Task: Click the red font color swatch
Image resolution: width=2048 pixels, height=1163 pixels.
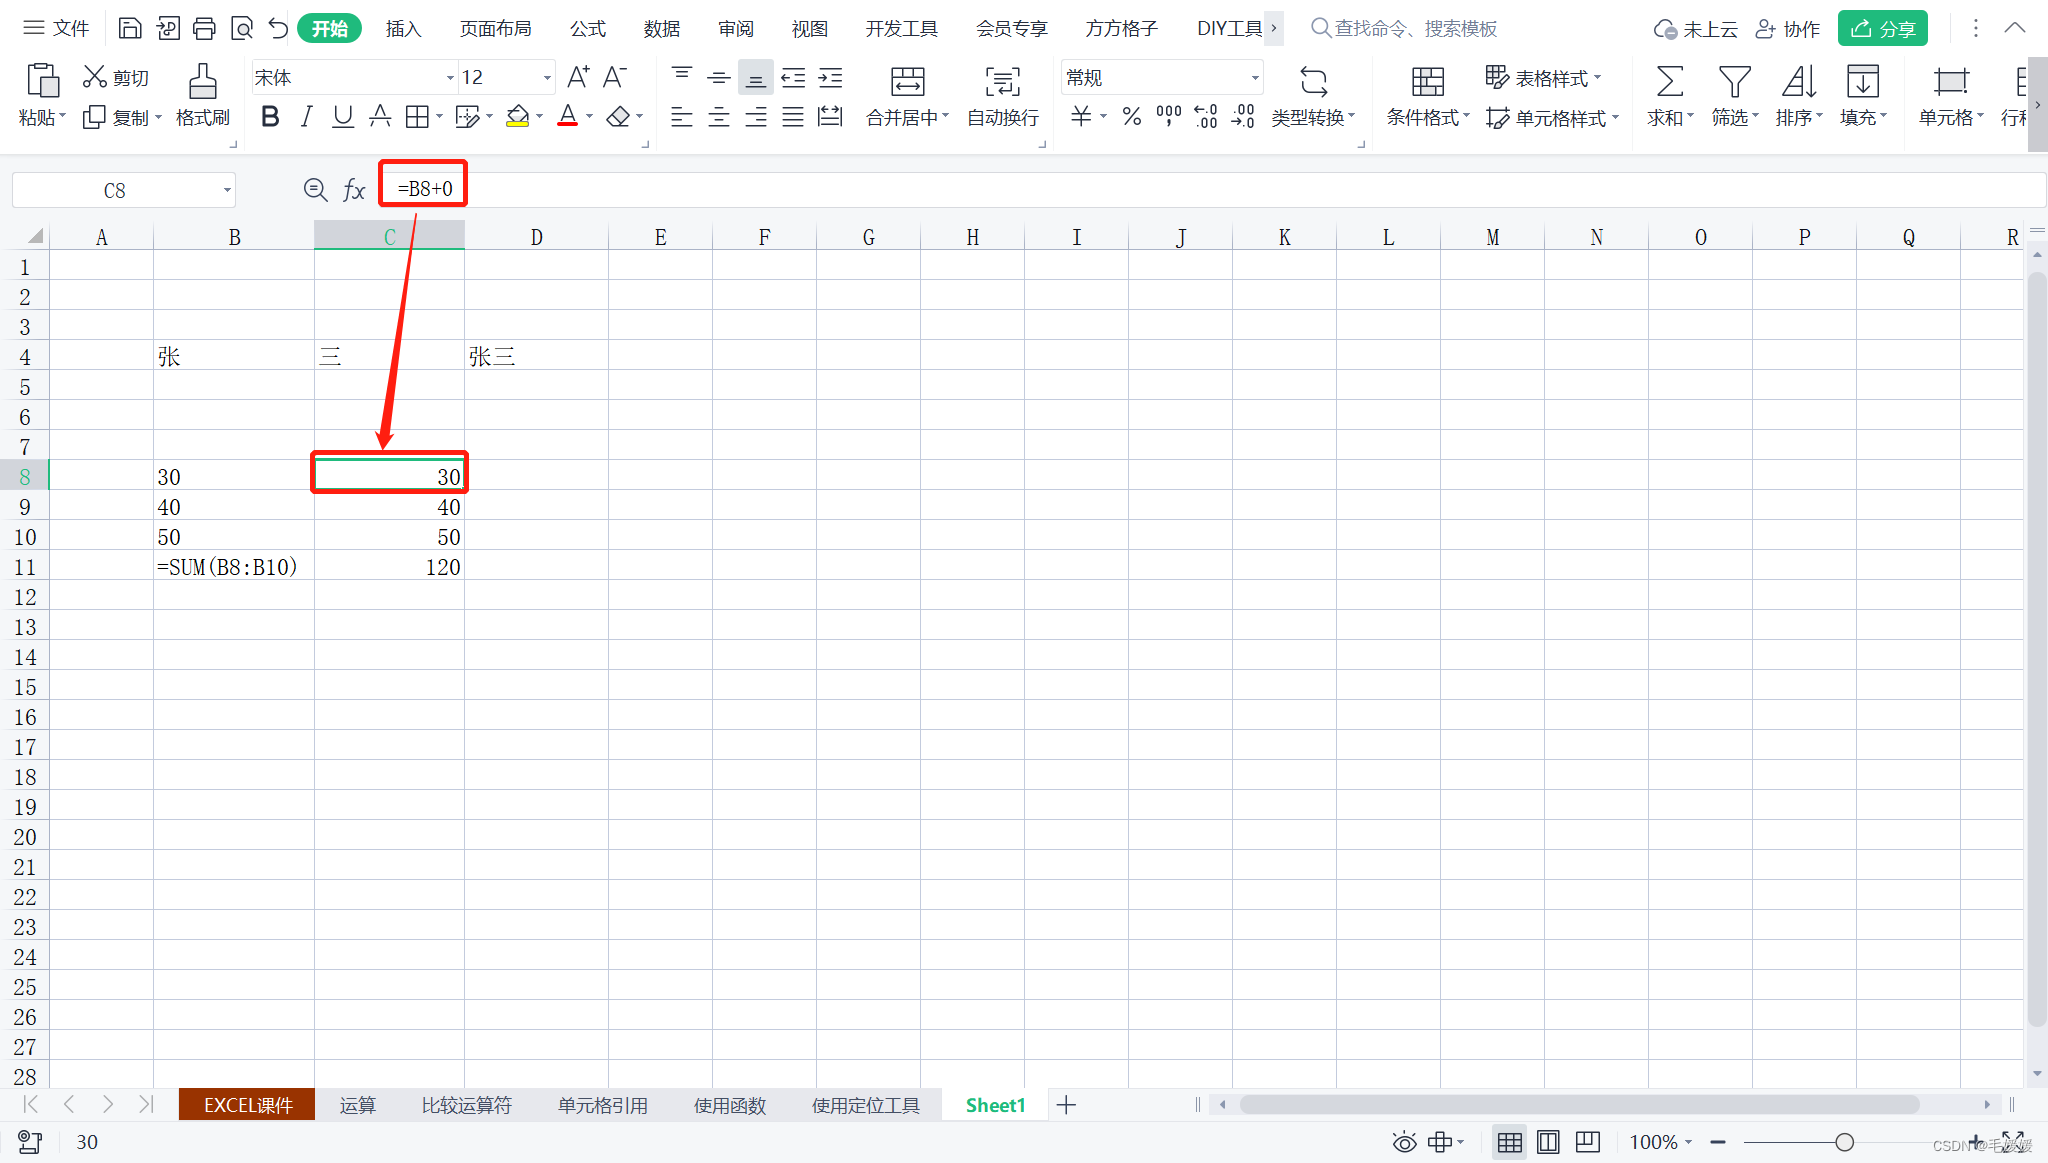Action: tap(567, 117)
